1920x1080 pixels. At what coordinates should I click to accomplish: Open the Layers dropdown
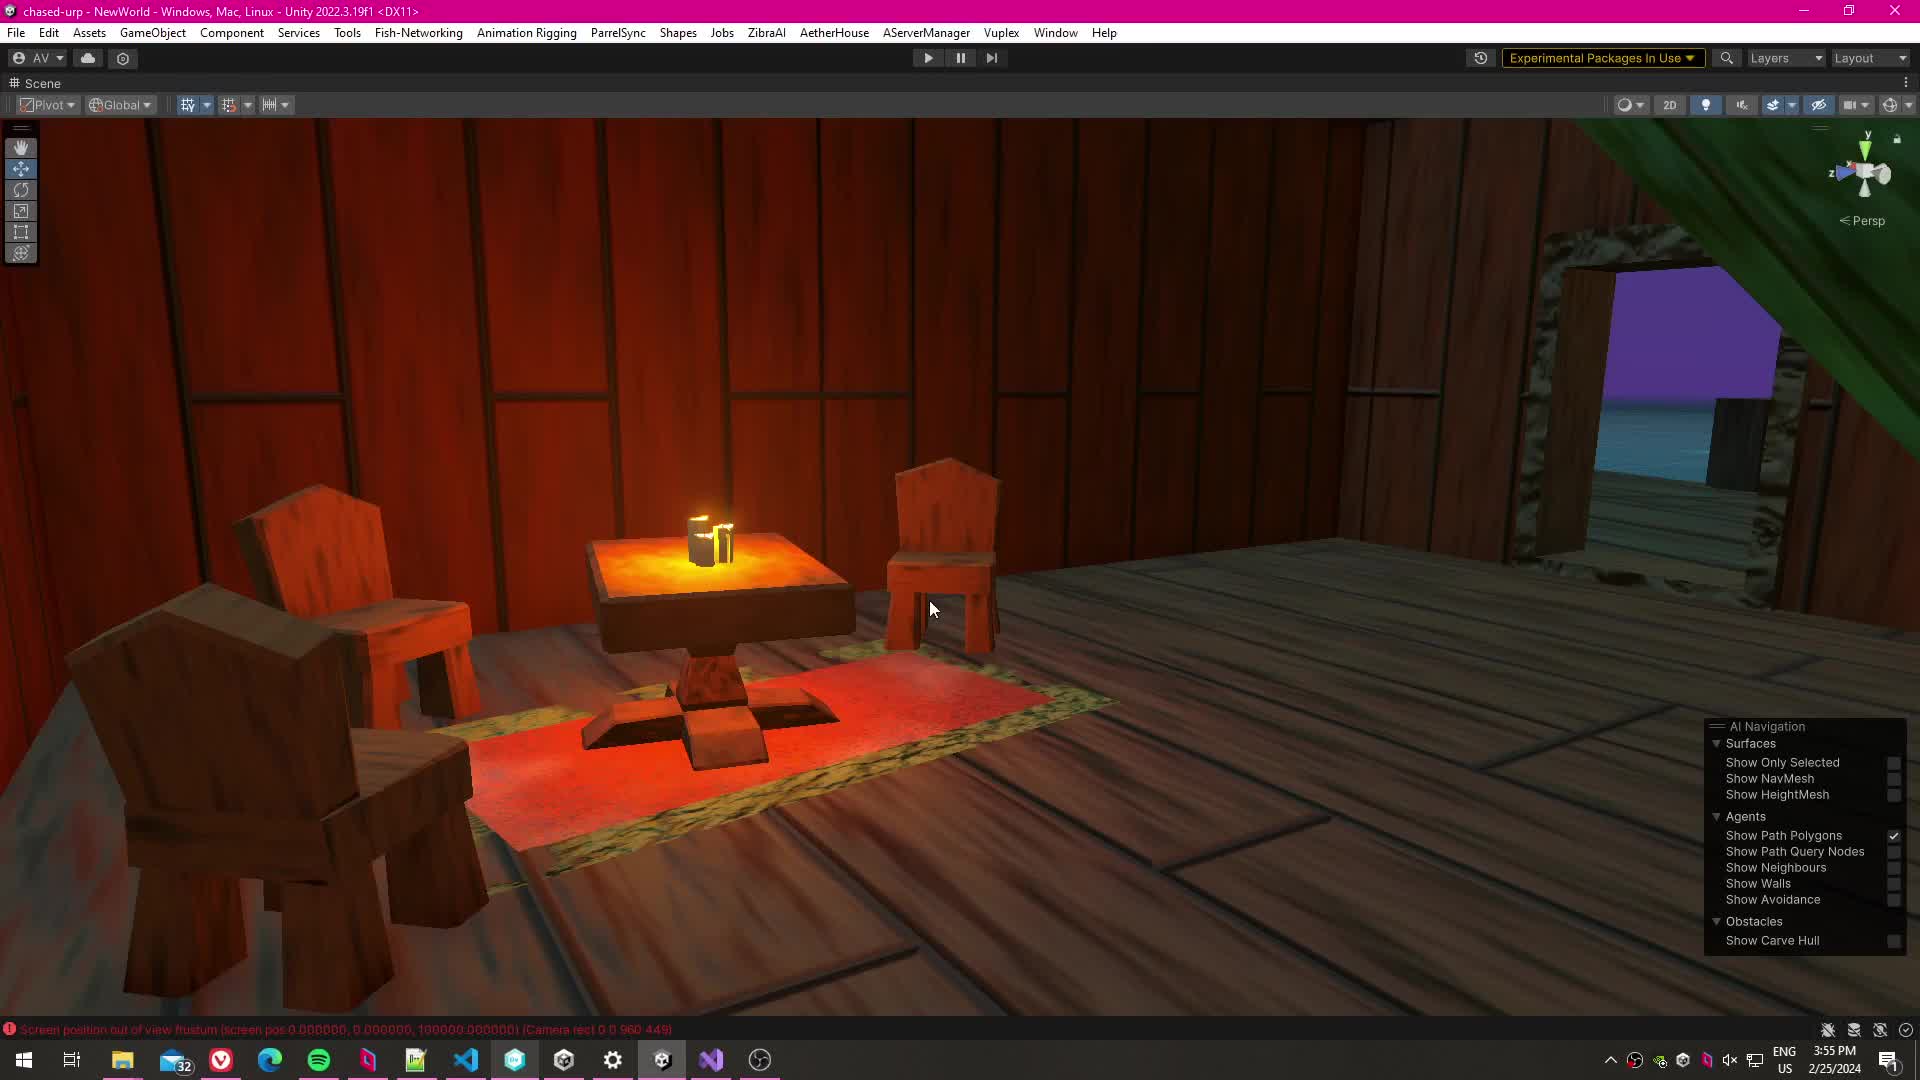click(1786, 58)
